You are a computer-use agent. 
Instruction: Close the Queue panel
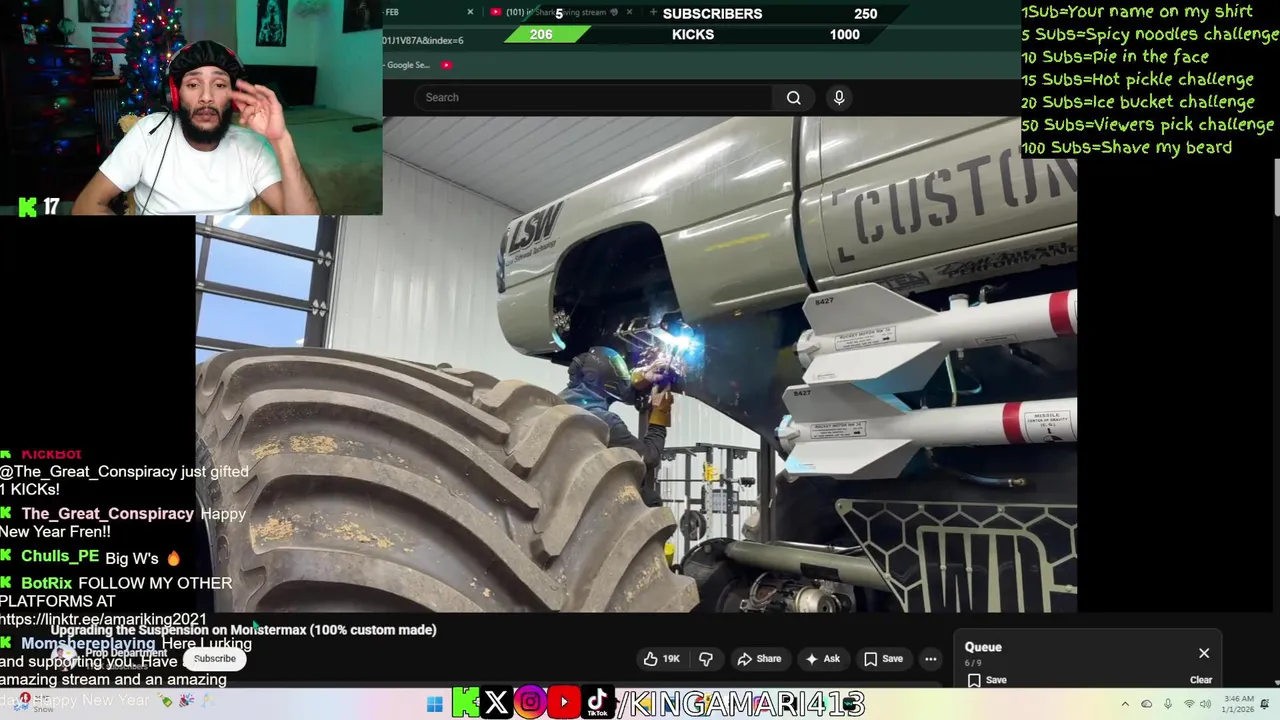coord(1204,653)
